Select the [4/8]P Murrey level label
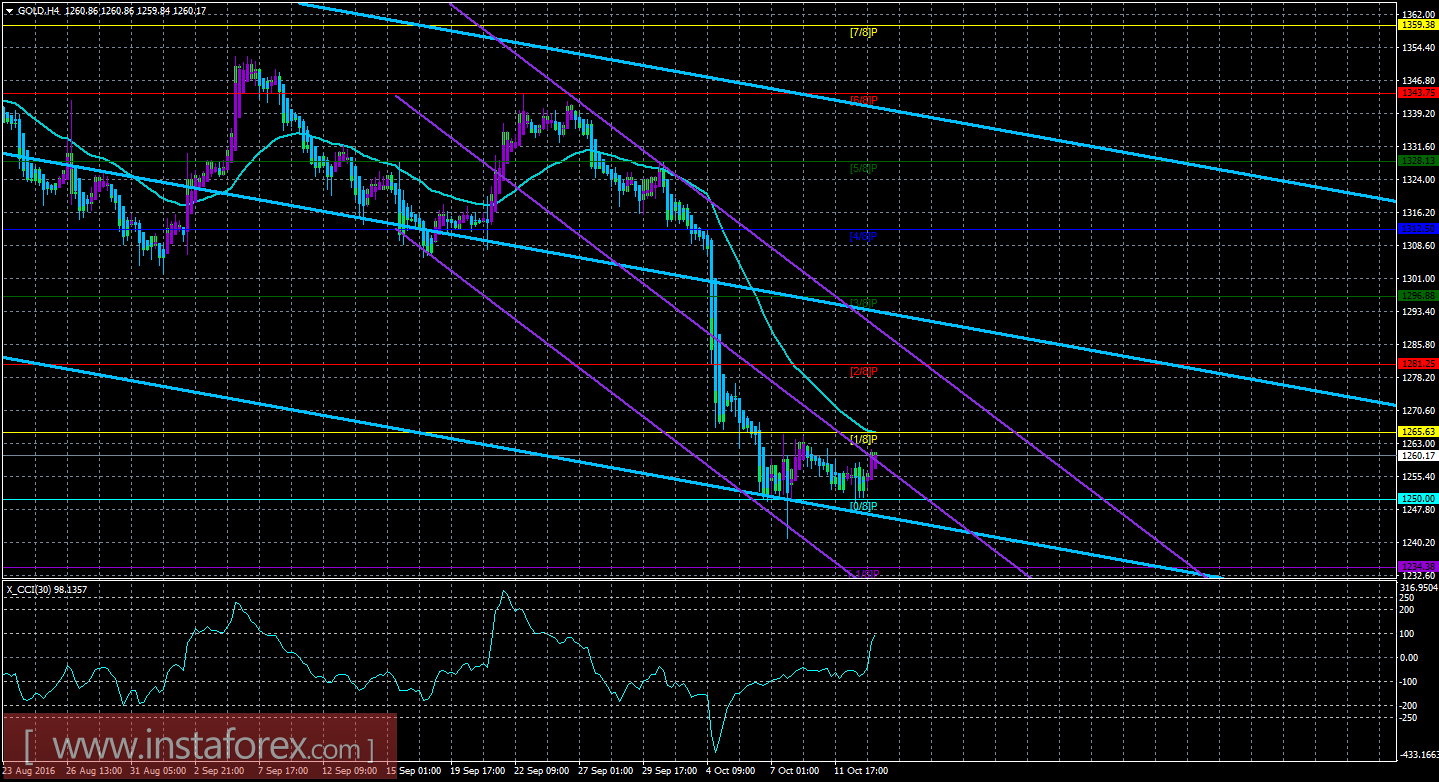The image size is (1439, 782). point(863,236)
